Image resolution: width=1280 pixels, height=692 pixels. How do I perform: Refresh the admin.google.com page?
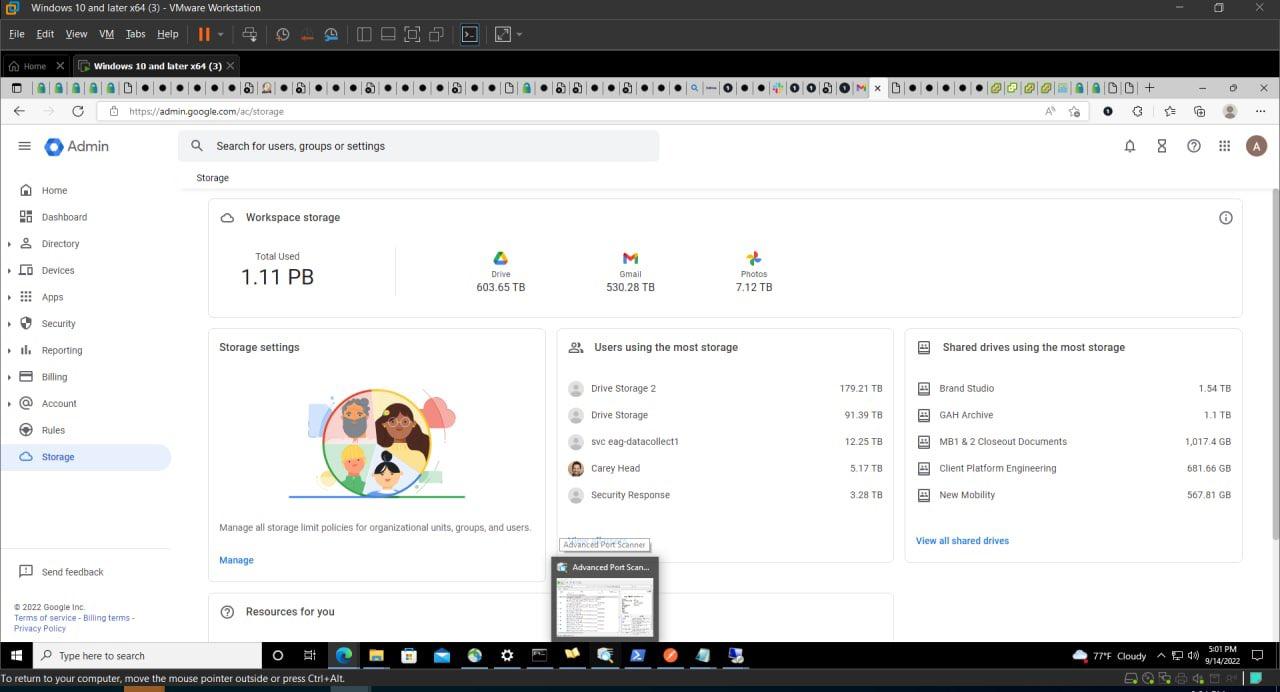coord(77,111)
